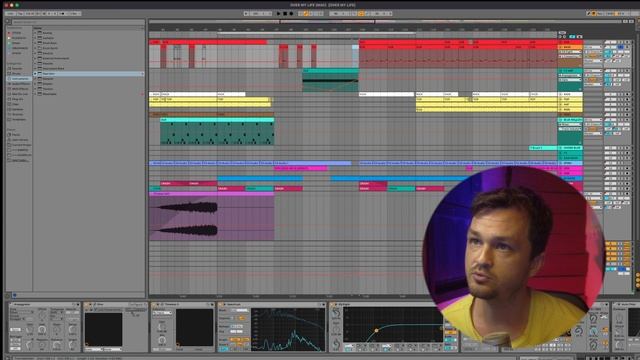Viewport: 640px width, 360px height.
Task: Click into the browser search field
Action: [78, 22]
